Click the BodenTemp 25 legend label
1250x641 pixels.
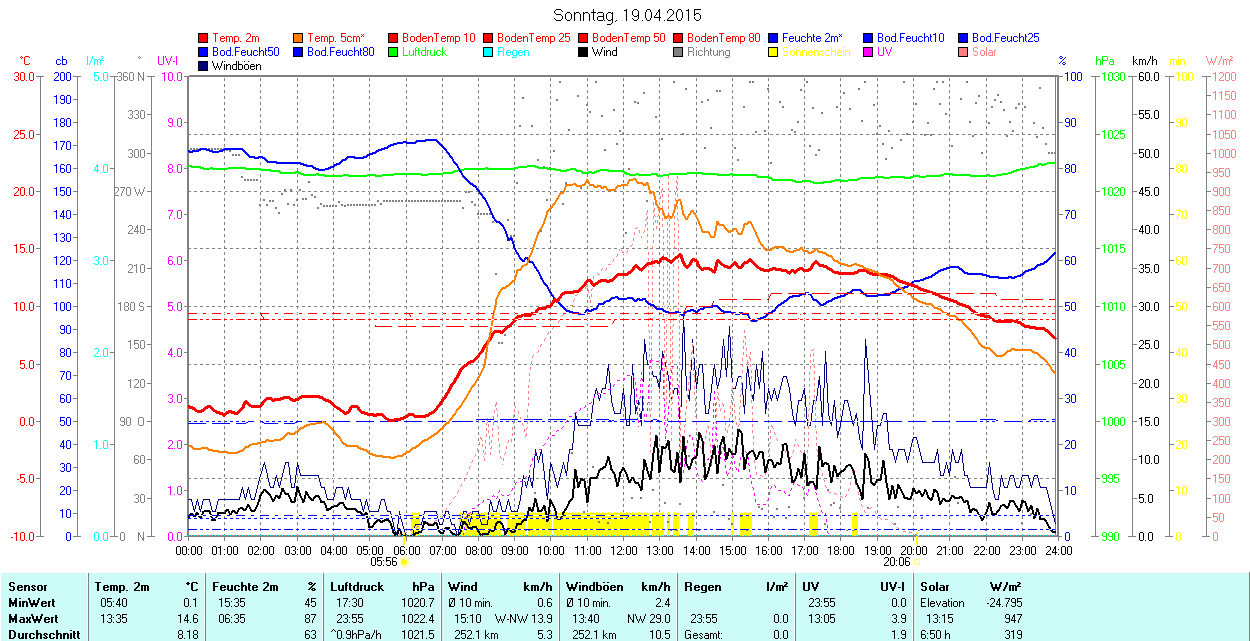tap(534, 38)
